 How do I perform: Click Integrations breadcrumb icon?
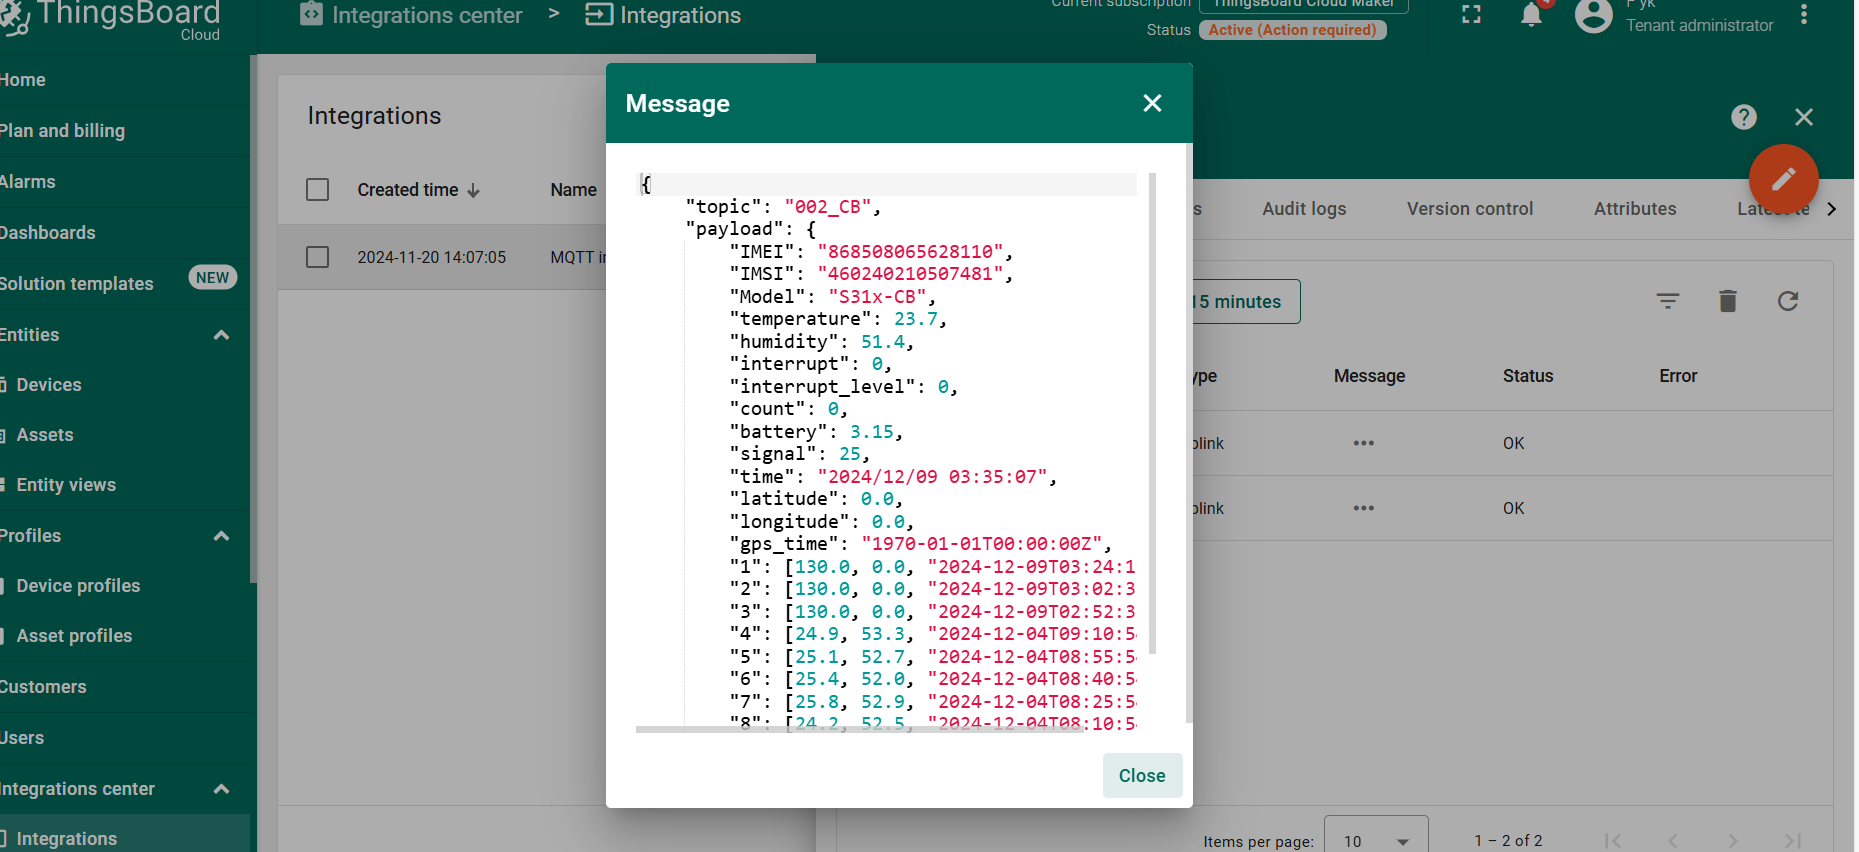pos(599,14)
